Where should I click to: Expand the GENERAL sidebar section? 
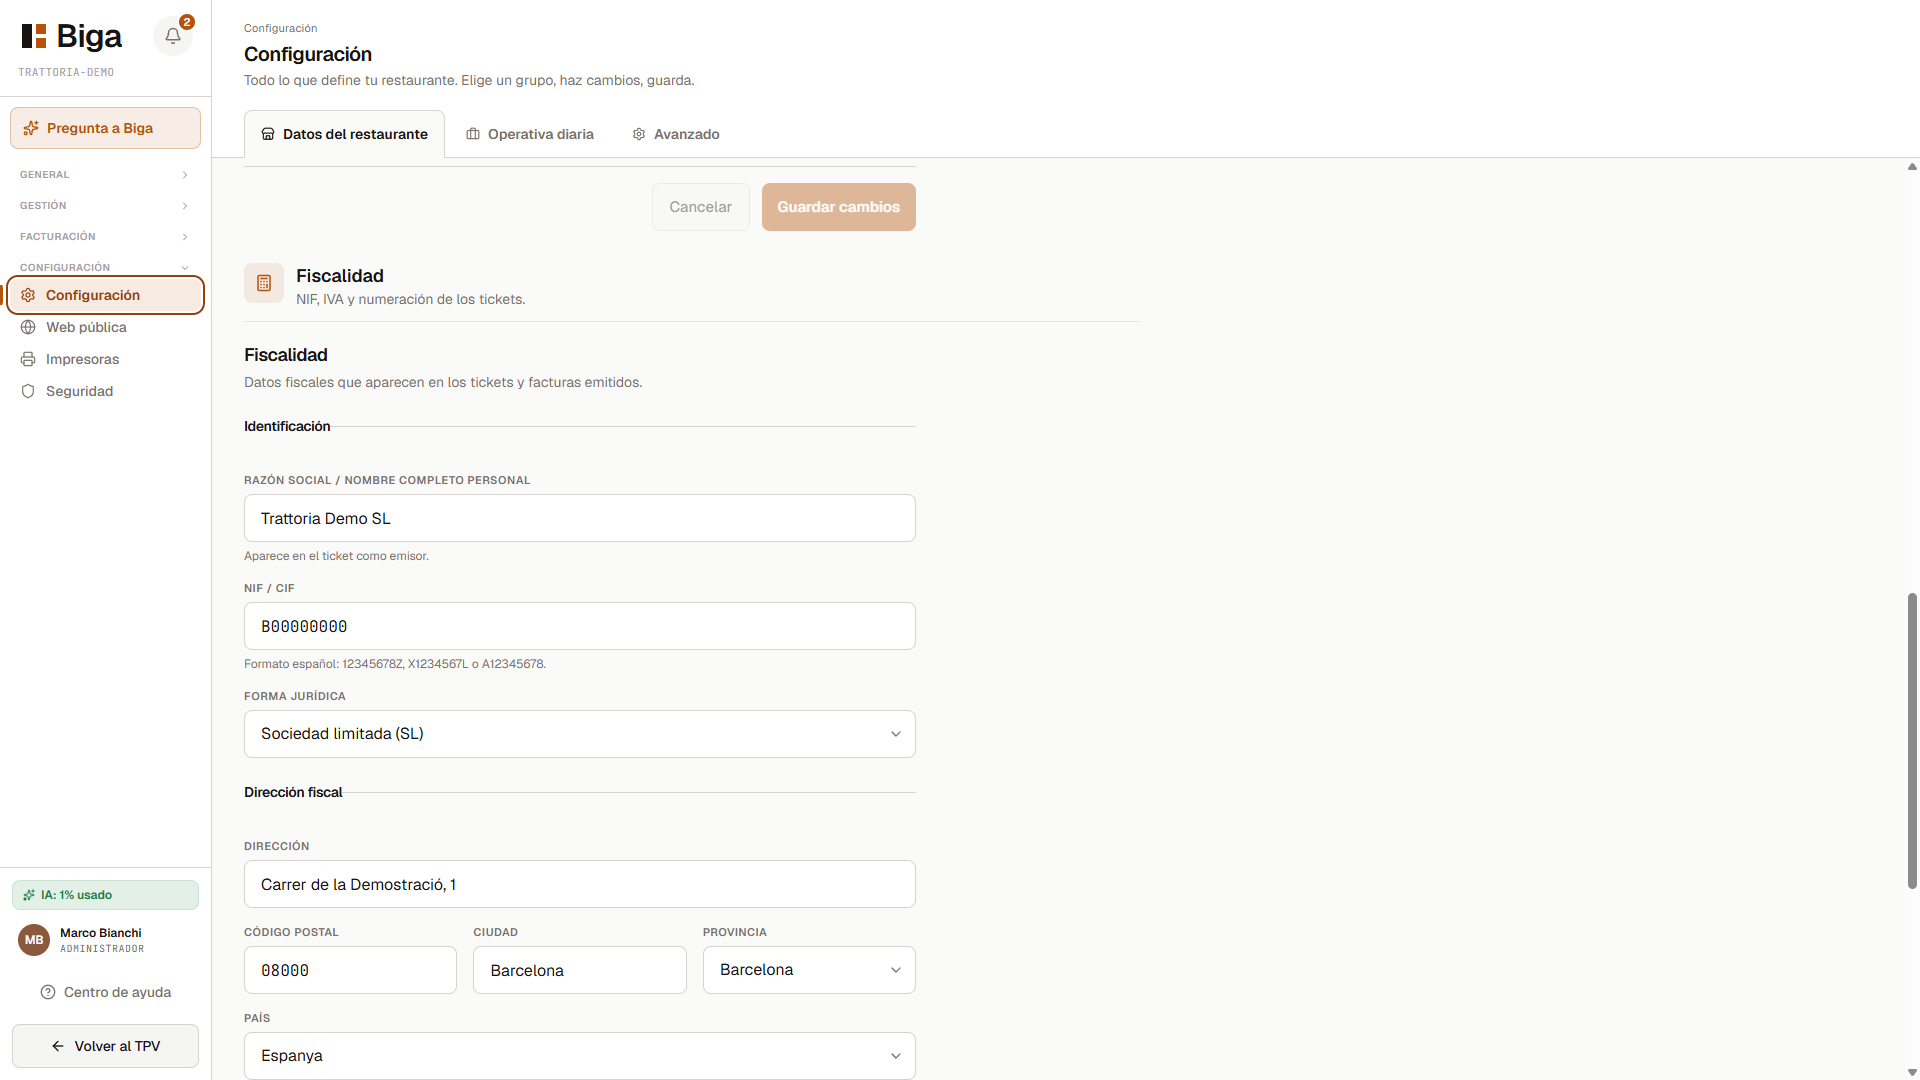click(105, 174)
